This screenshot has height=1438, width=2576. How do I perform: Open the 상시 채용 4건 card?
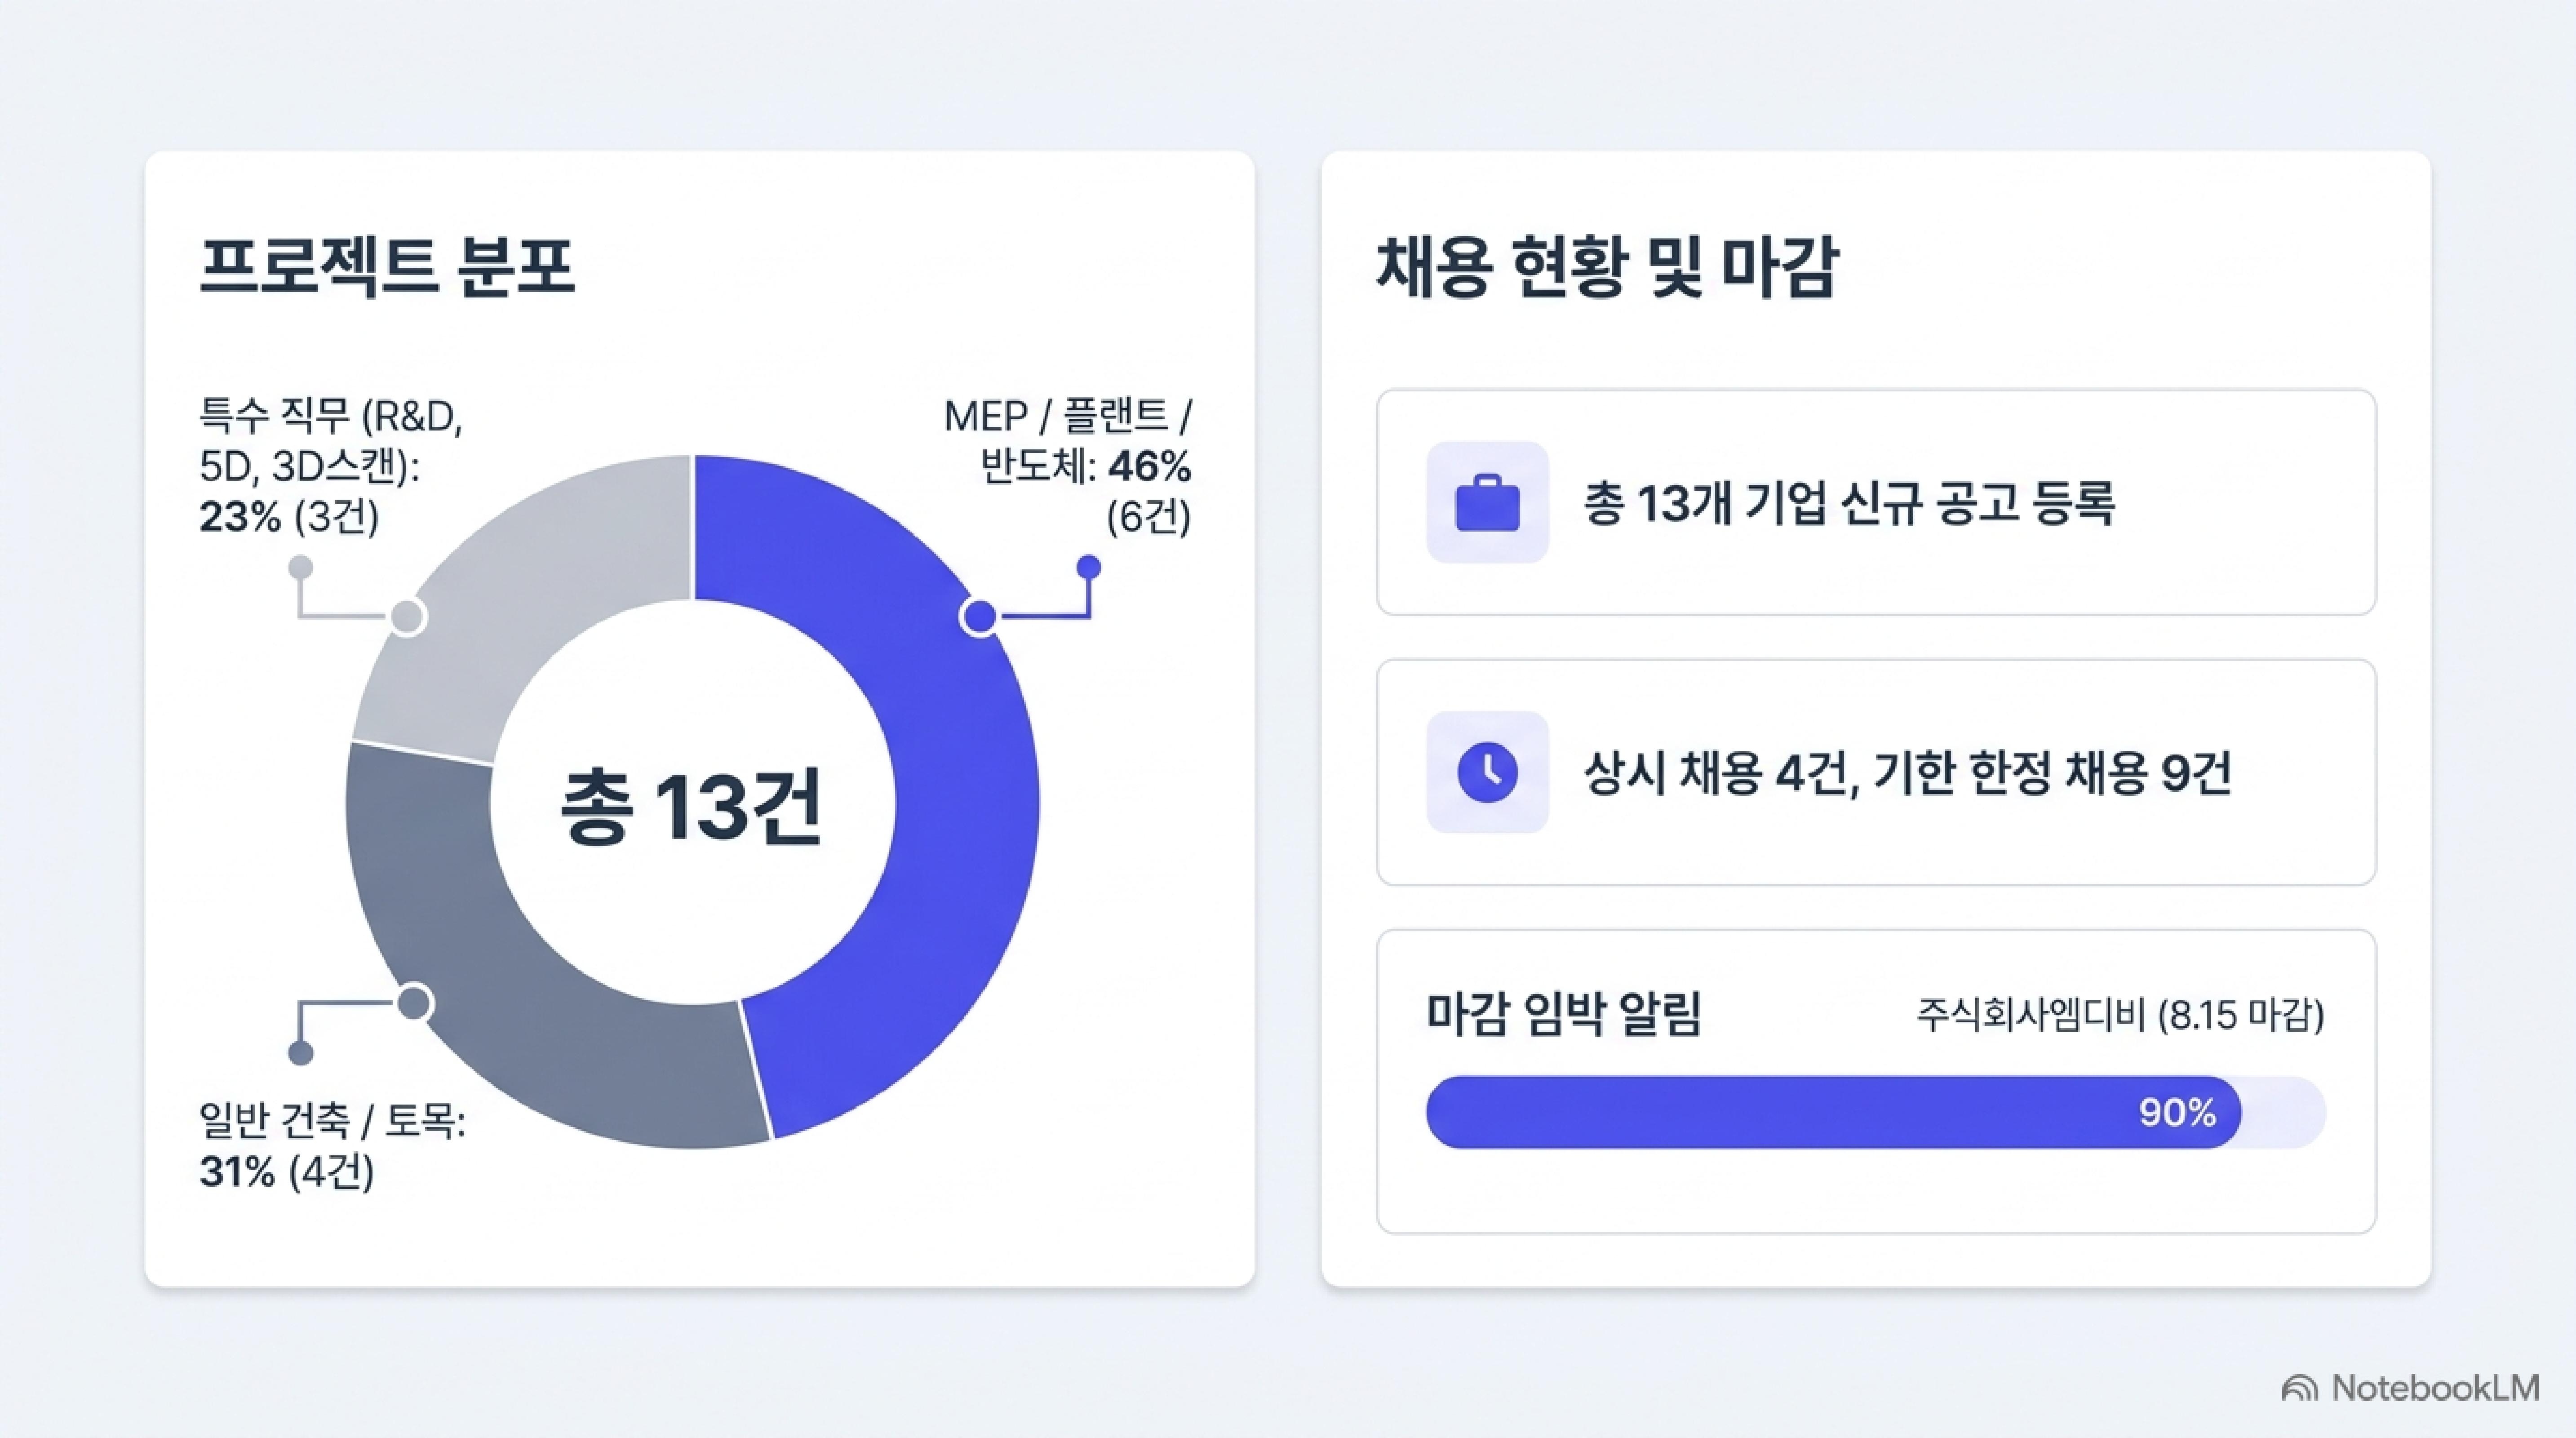pos(1875,771)
